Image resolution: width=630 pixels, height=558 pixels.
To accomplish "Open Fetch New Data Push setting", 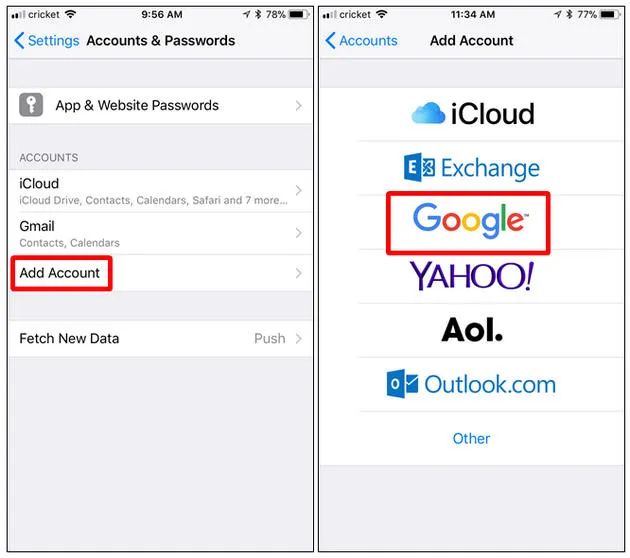I will pyautogui.click(x=160, y=338).
